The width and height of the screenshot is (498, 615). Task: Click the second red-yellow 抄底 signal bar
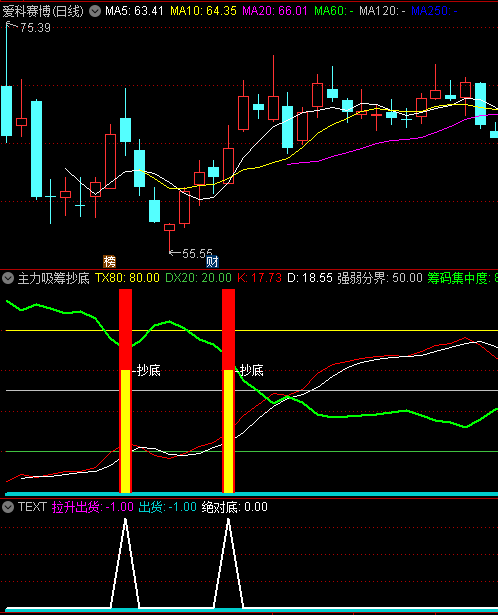click(229, 391)
